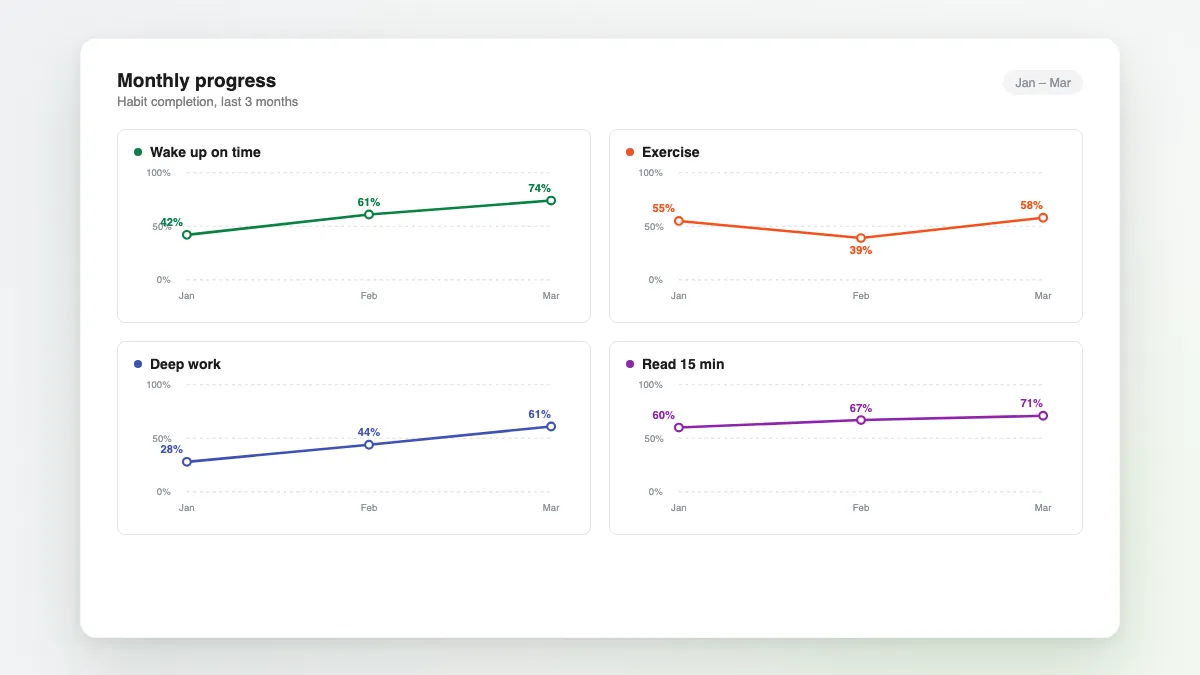Click the 39% Feb point in Exercise chart
This screenshot has height=675, width=1200.
[x=861, y=238]
